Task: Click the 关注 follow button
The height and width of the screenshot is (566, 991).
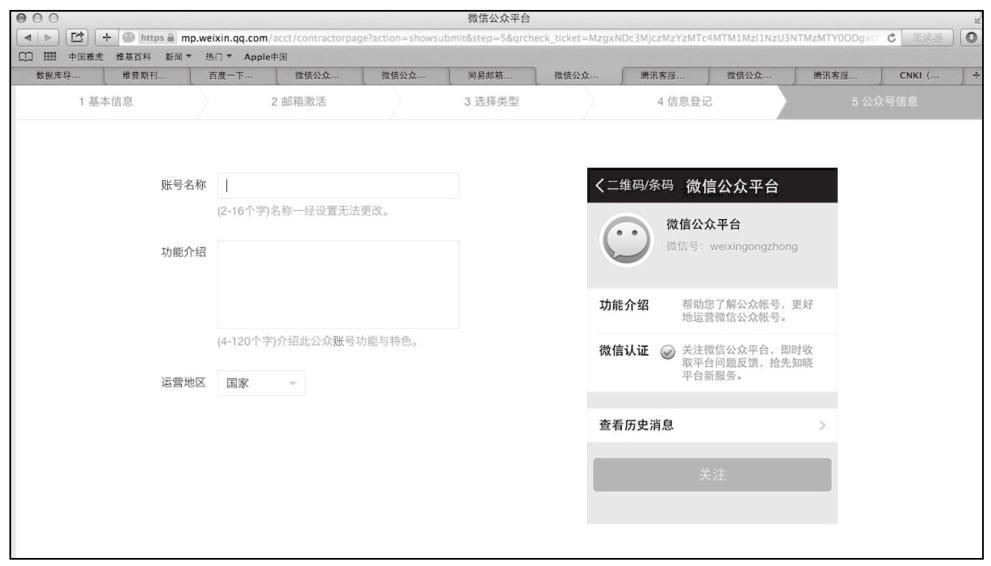Action: (712, 474)
